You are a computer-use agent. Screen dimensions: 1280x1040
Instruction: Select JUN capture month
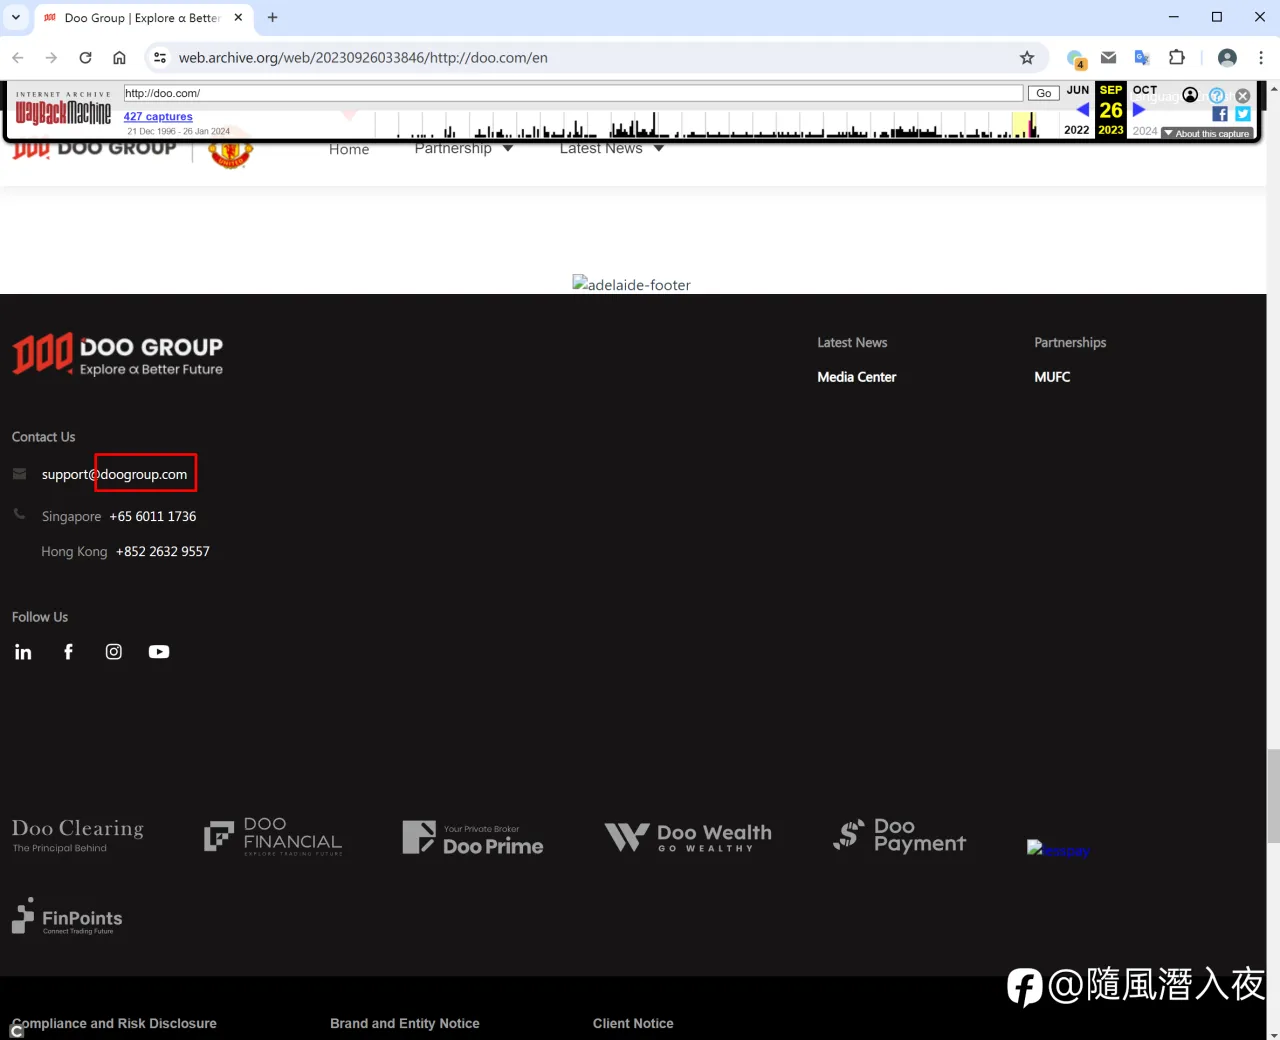(x=1078, y=90)
